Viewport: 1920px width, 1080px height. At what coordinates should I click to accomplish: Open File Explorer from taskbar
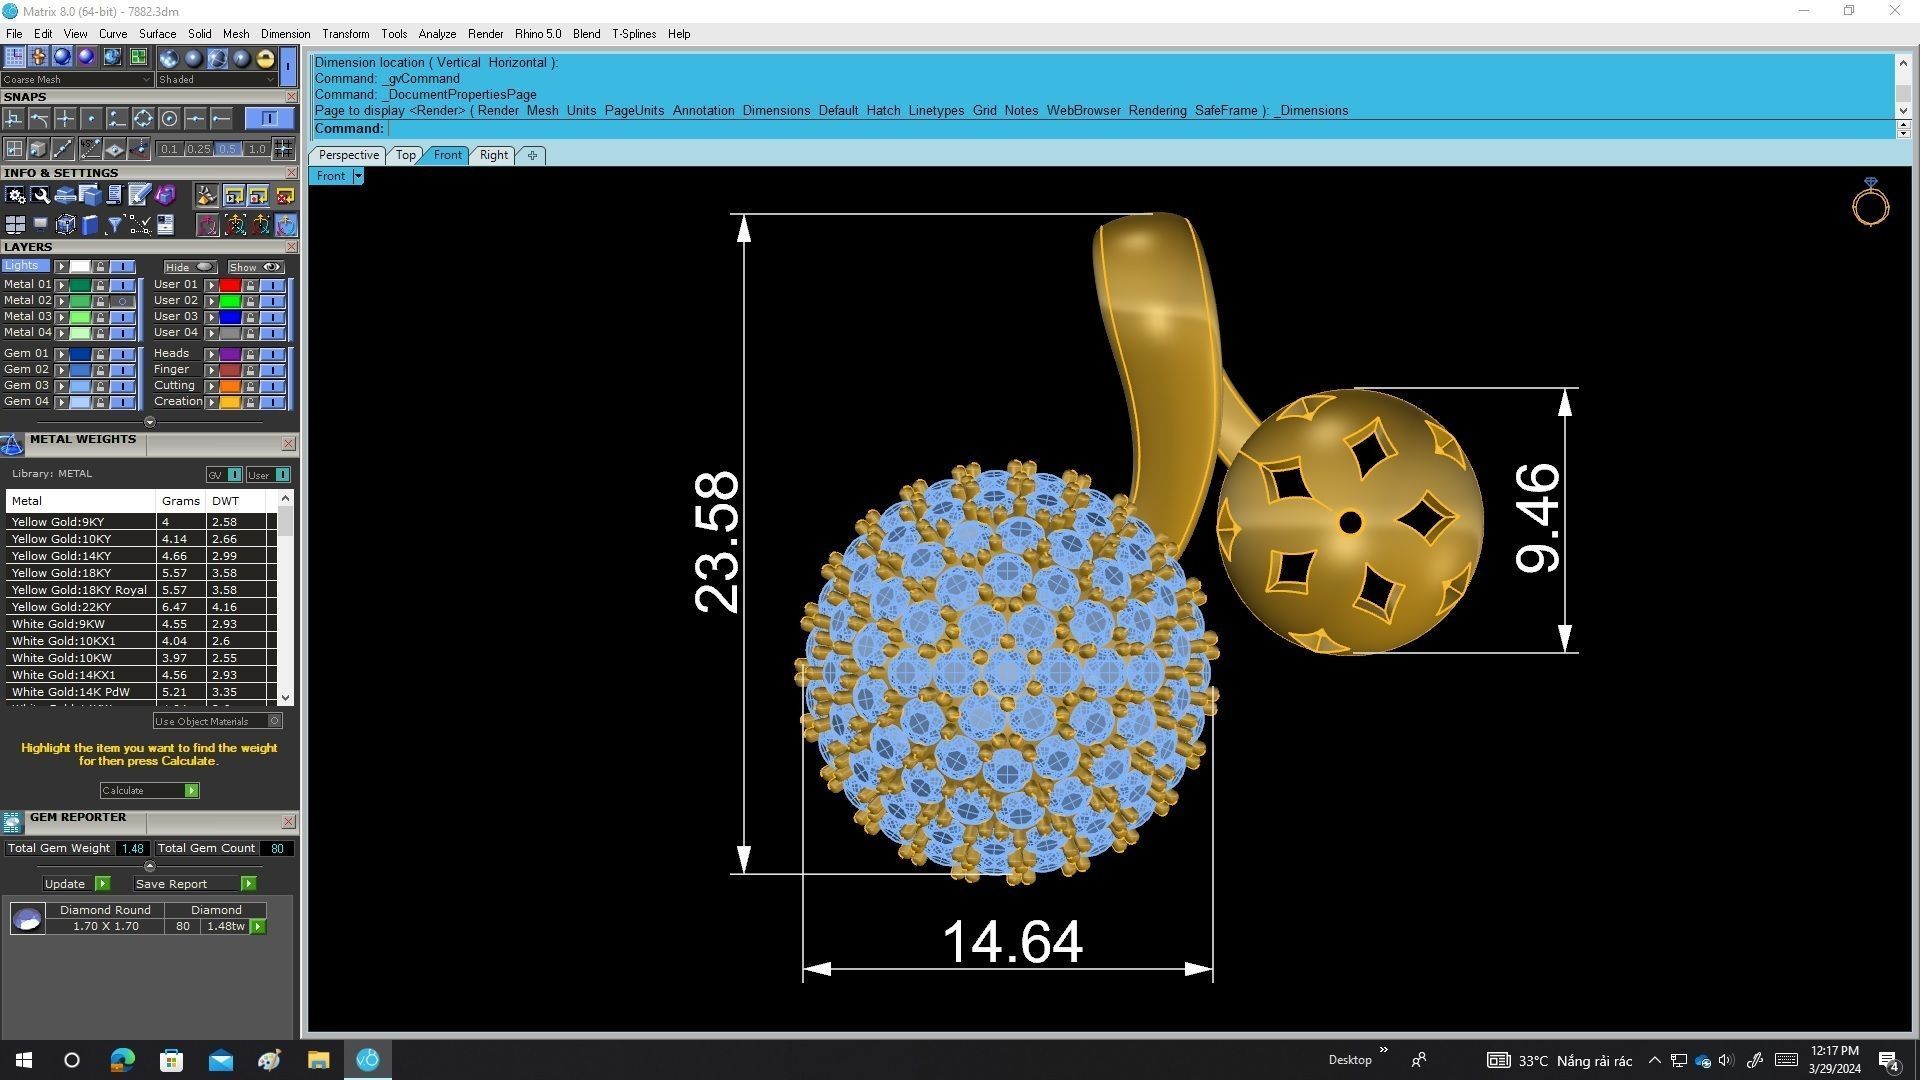[x=318, y=1060]
